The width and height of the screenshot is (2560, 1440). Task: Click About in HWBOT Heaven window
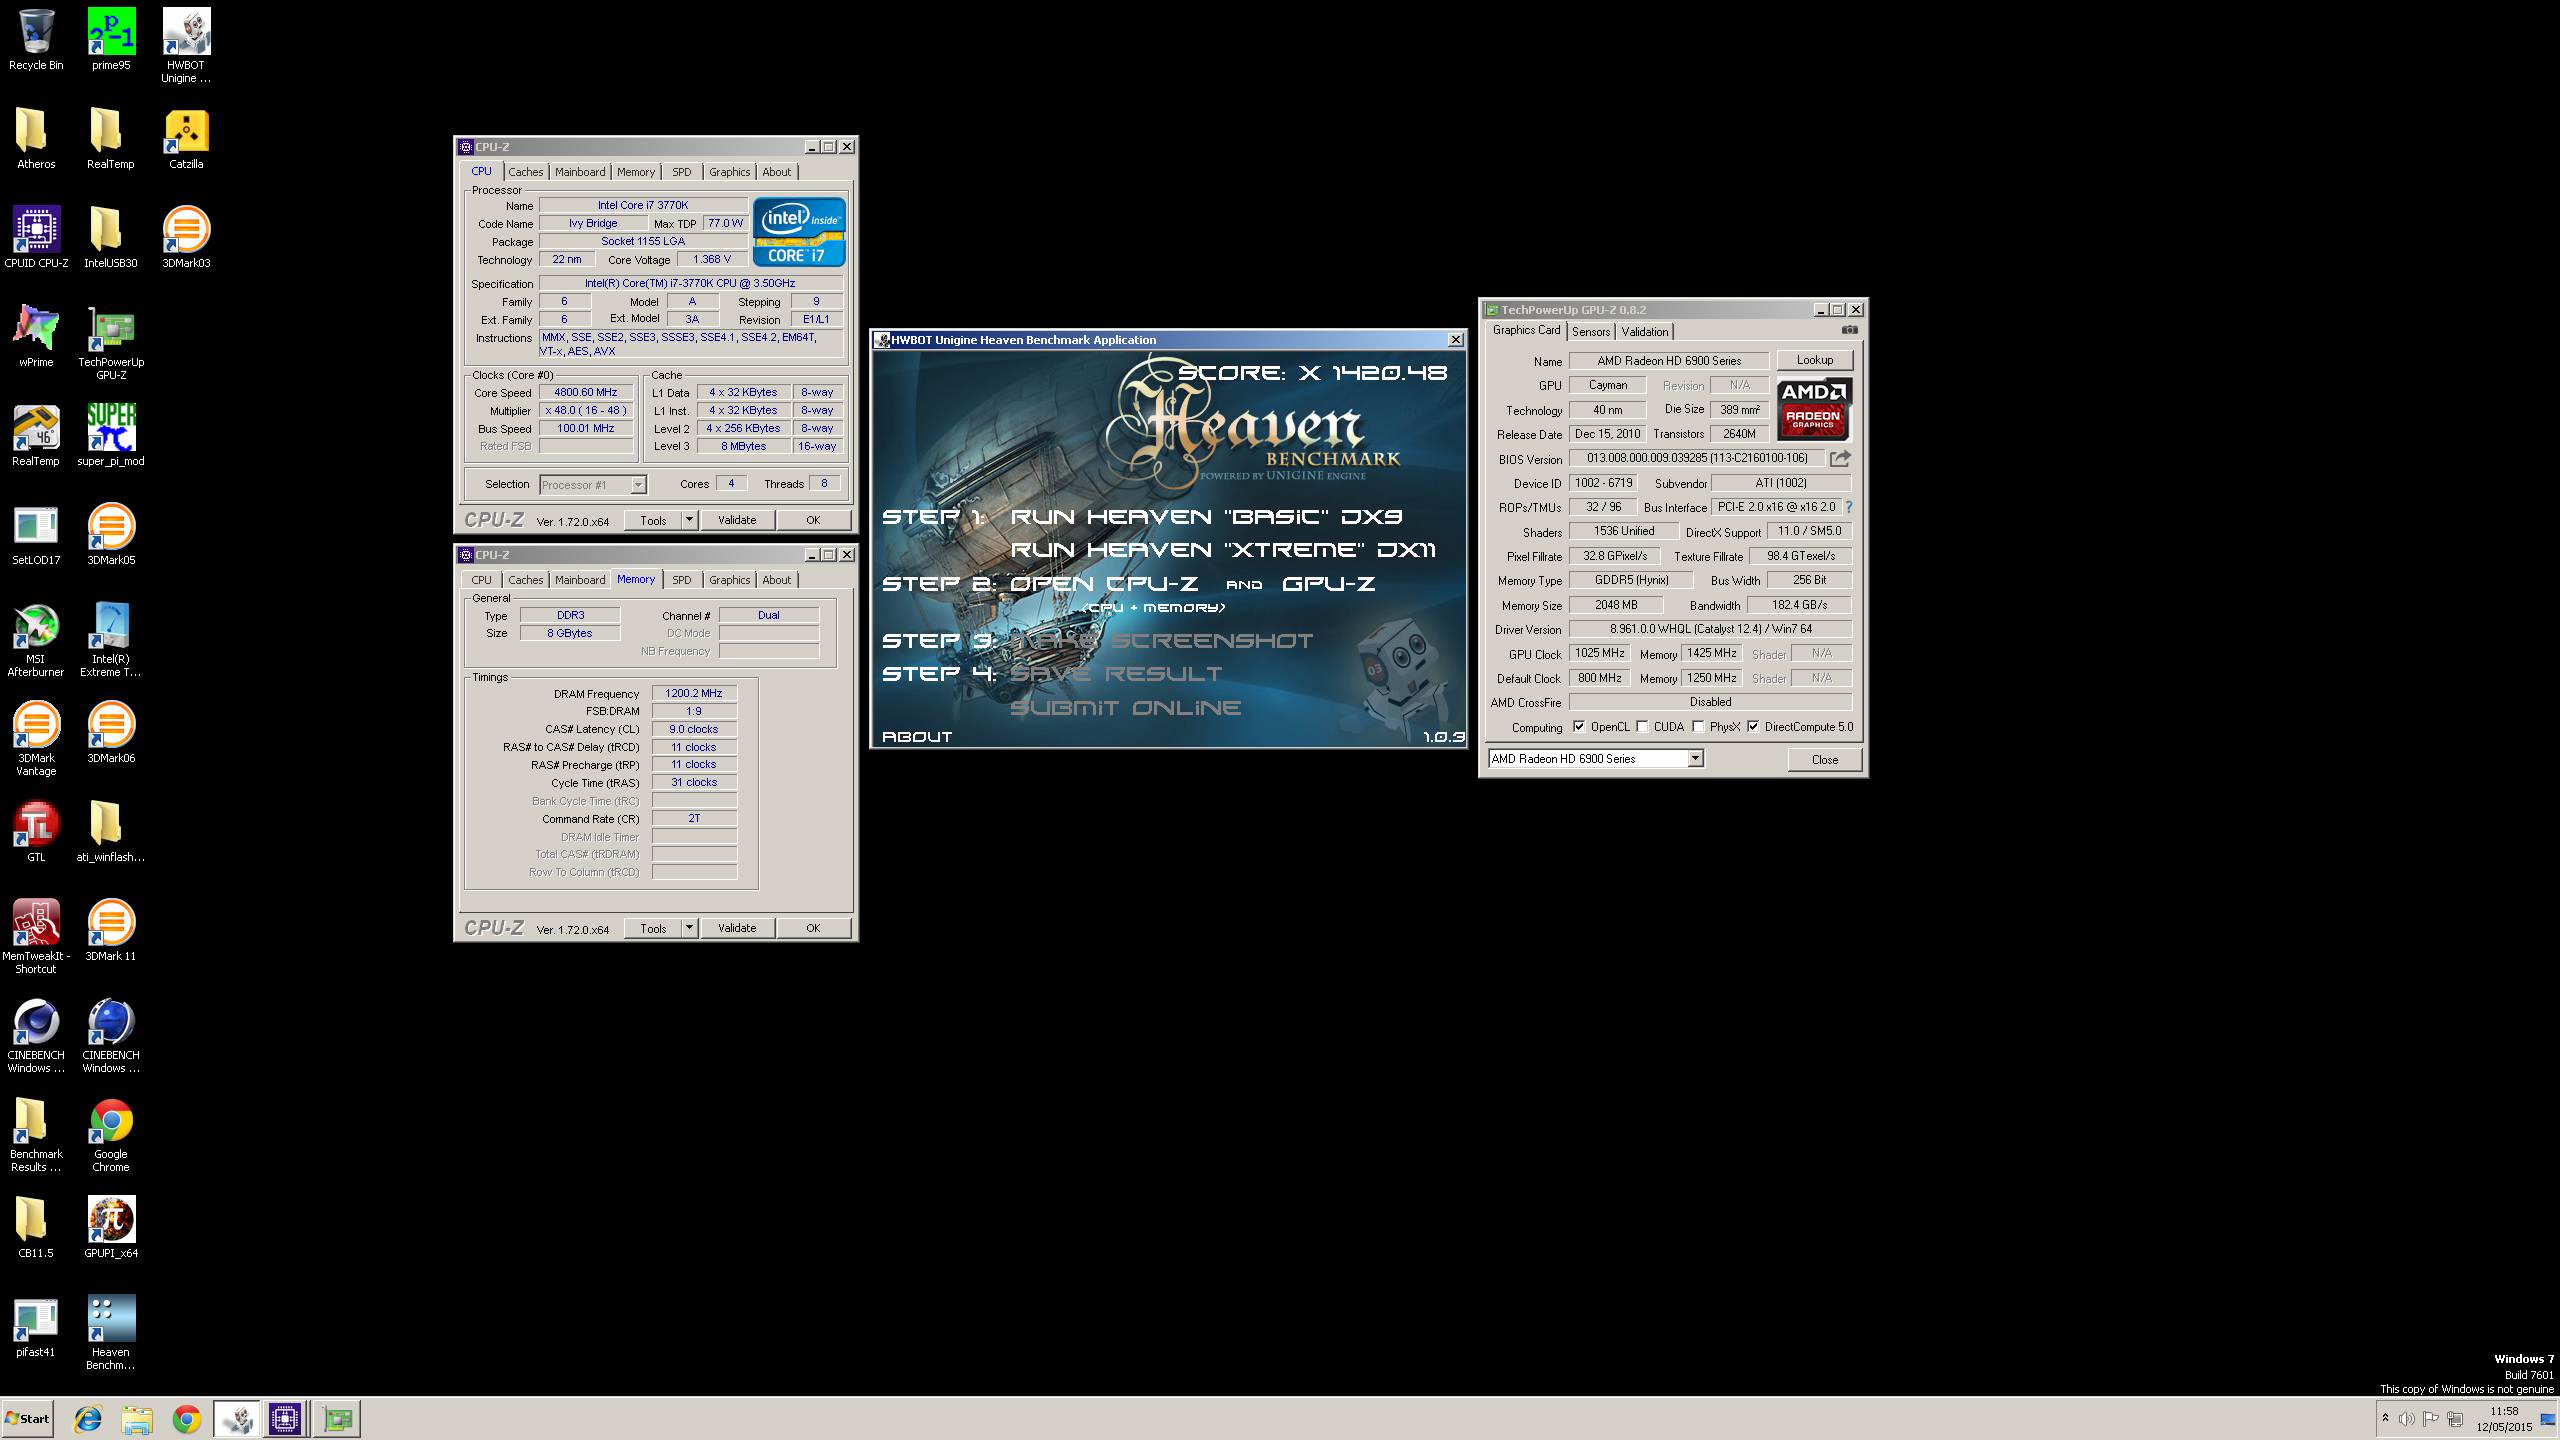click(917, 737)
